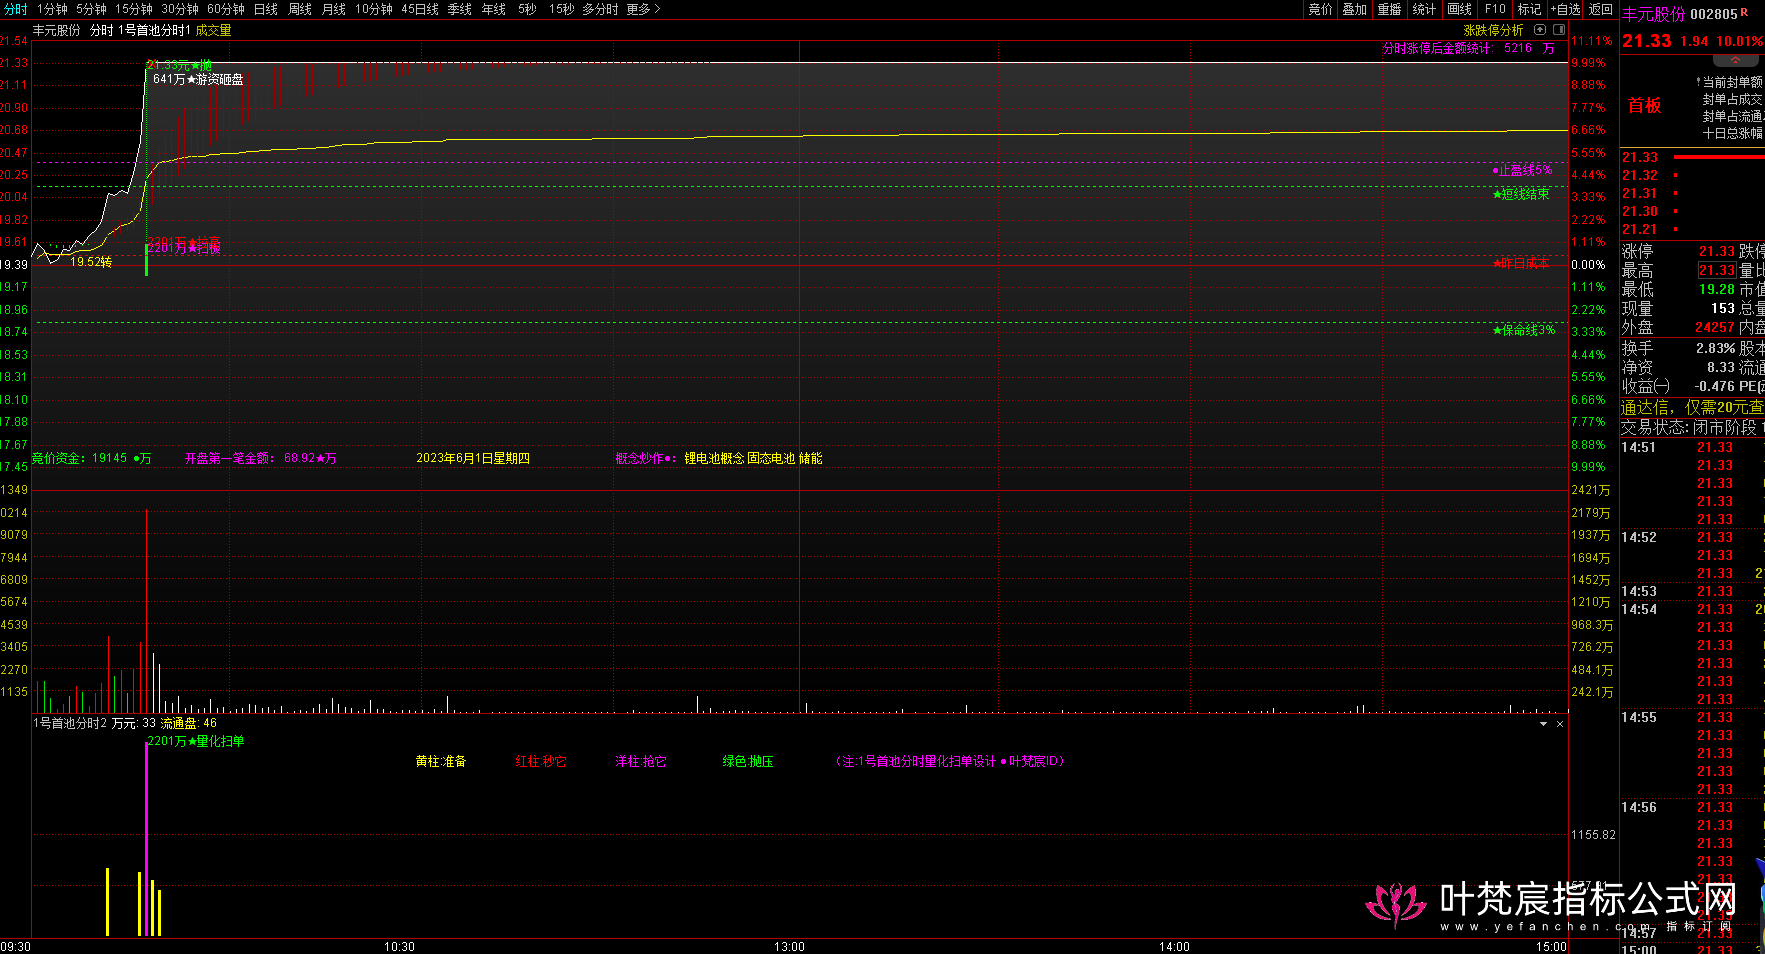
Task: Select the 15秒 period tab
Action: 561,9
